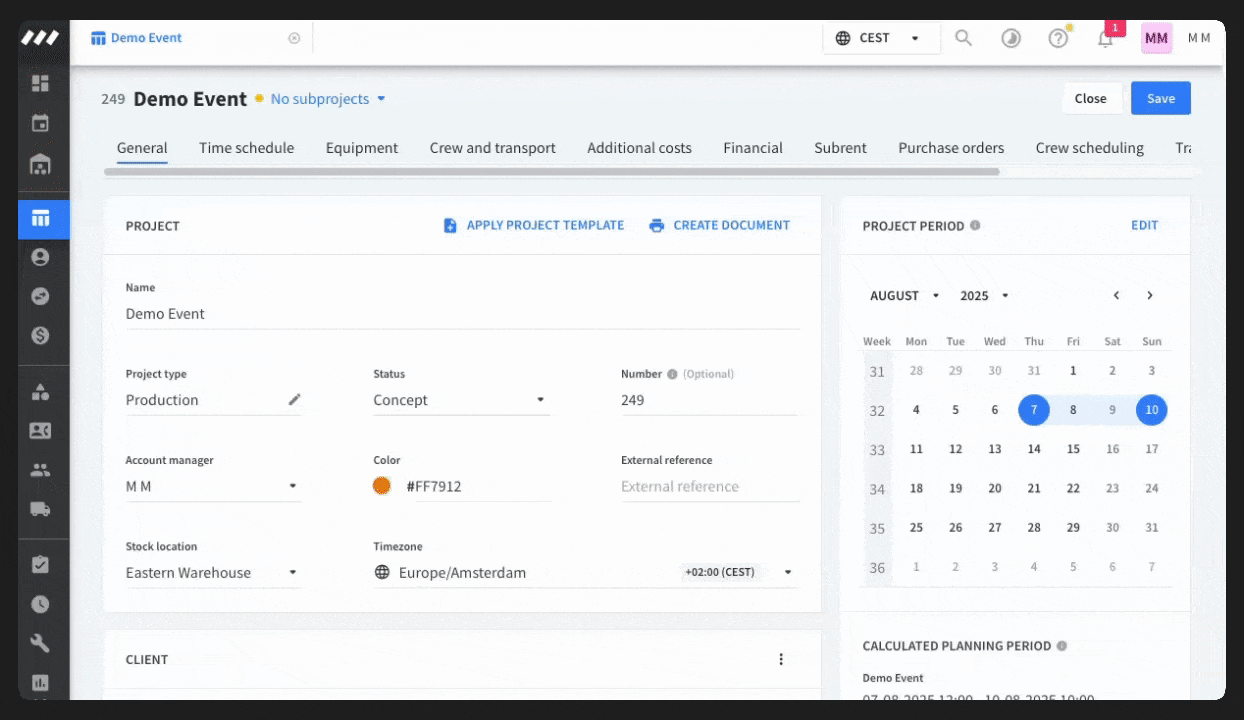Viewport: 1244px width, 720px height.
Task: Click the Save button
Action: tap(1161, 98)
